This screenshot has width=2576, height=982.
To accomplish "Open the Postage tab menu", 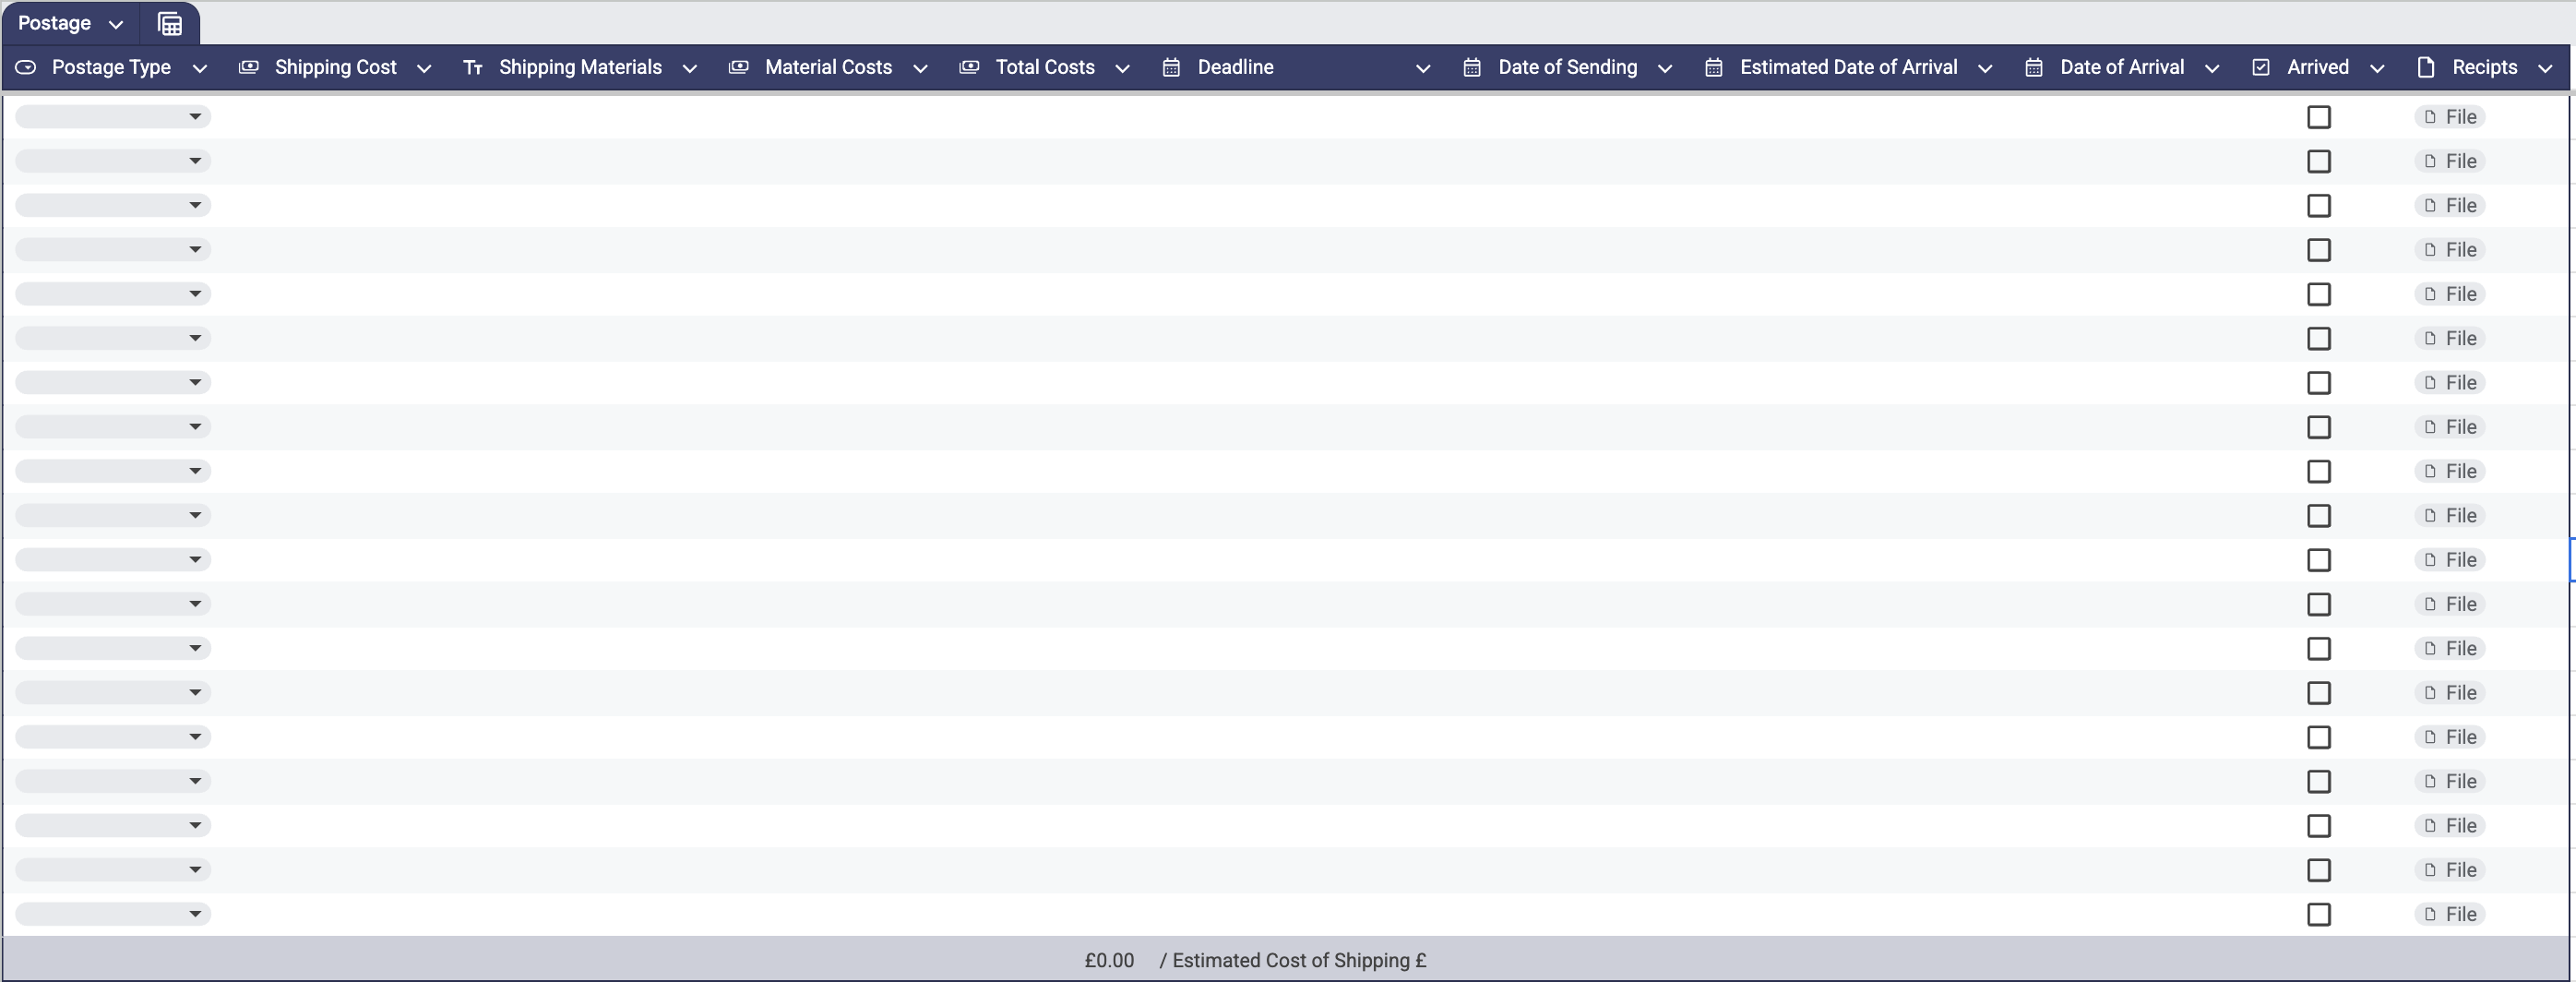I will point(116,24).
